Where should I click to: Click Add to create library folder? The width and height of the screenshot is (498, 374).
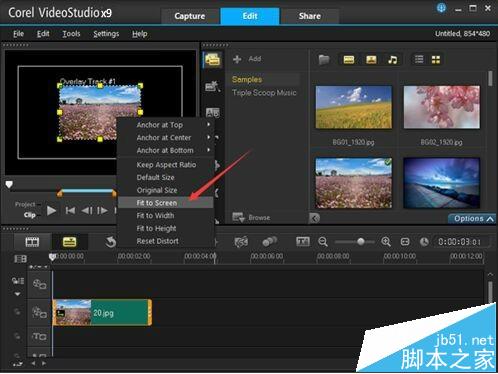pos(247,59)
